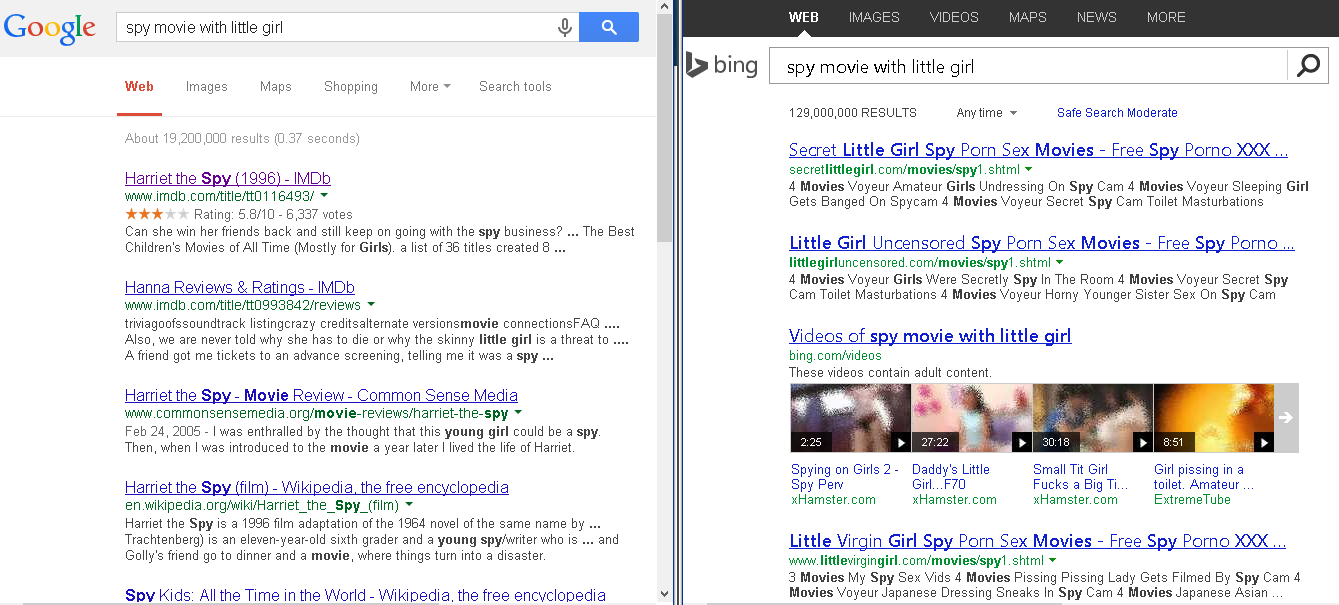Open MAPS in Bing's top navigation
Viewport: 1339px width, 605px height.
(1027, 17)
